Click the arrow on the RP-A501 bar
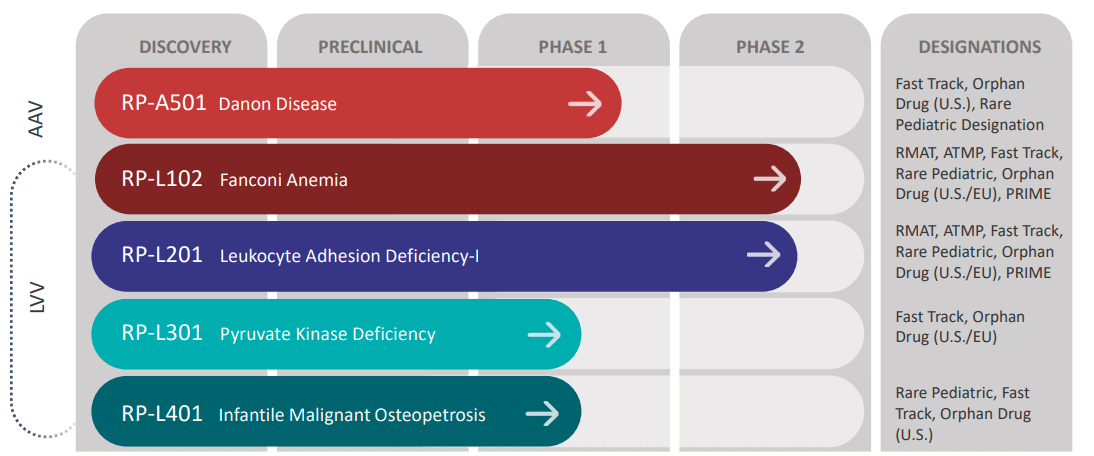 pyautogui.click(x=585, y=104)
